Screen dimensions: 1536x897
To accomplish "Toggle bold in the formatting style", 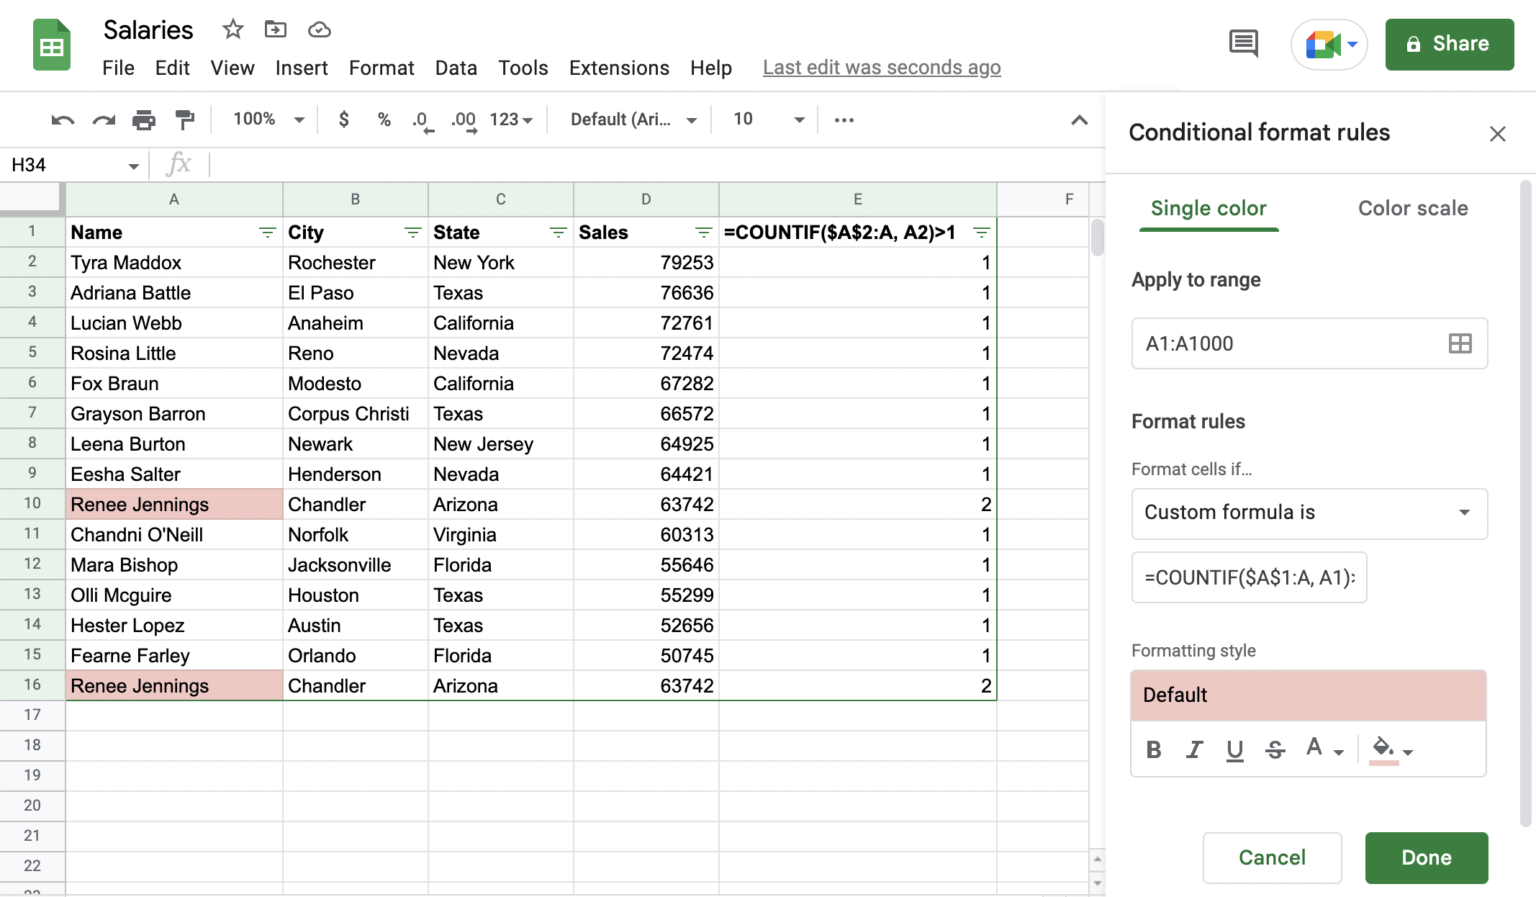I will tap(1153, 749).
